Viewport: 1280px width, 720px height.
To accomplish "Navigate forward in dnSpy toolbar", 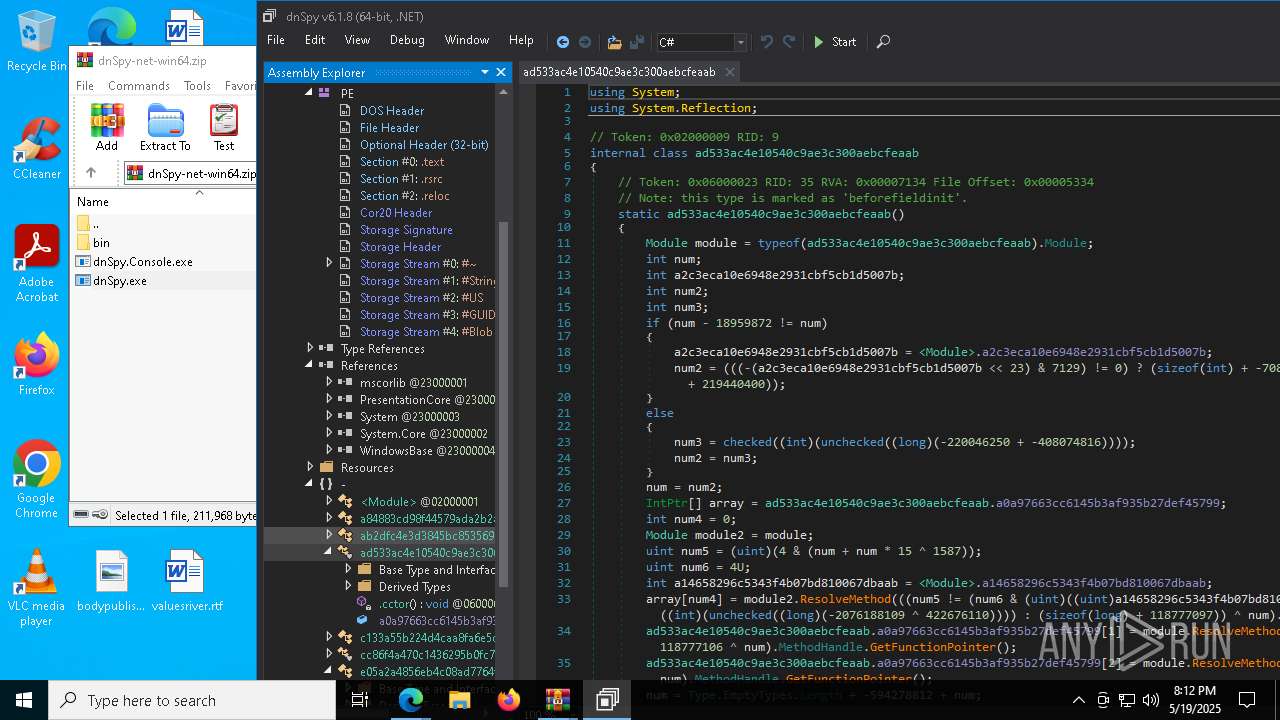I will tap(585, 42).
